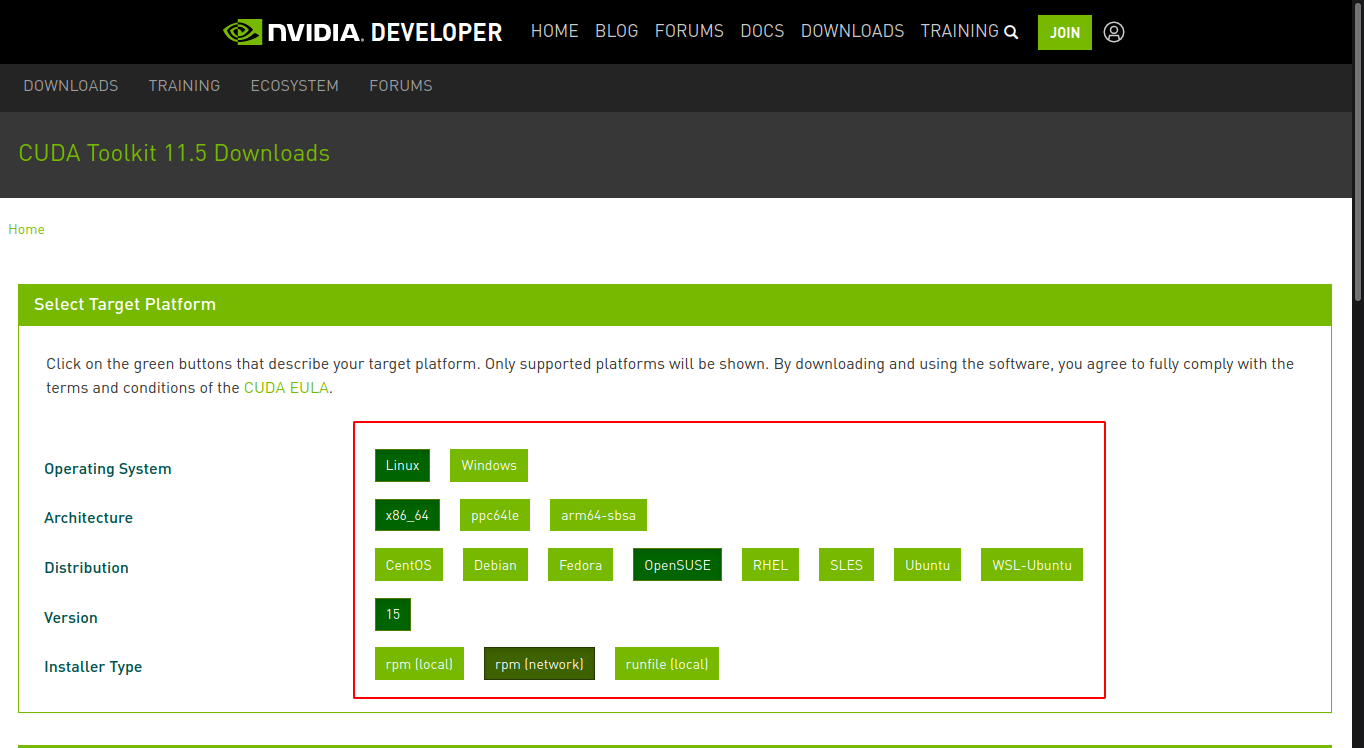Click the green JOIN button
The height and width of the screenshot is (748, 1364).
(1065, 32)
